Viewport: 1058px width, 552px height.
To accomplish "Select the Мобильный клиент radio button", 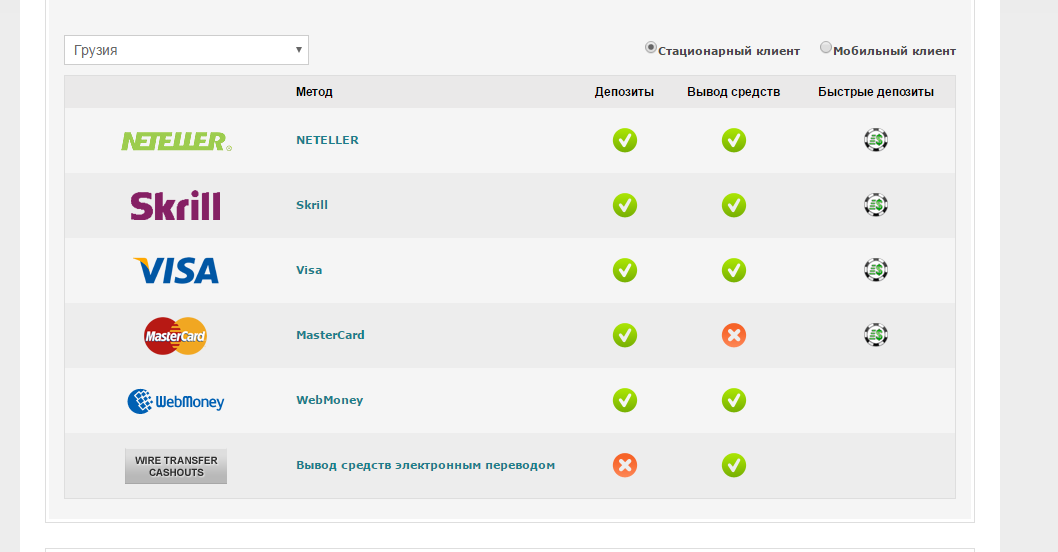I will pos(826,47).
